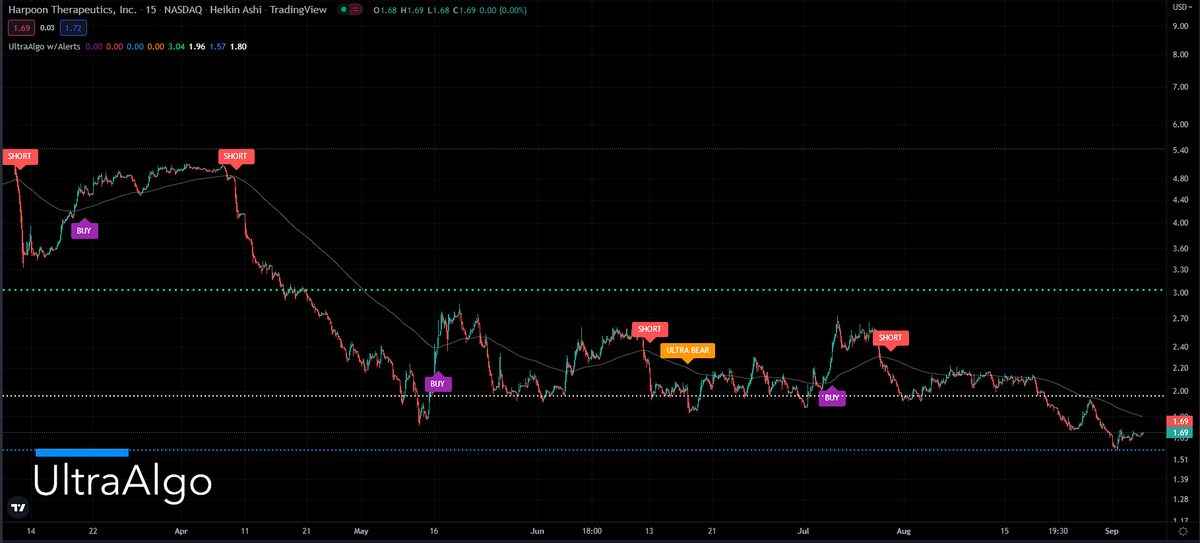The height and width of the screenshot is (543, 1200).
Task: Open the USD currency dropdown
Action: pos(1182,8)
